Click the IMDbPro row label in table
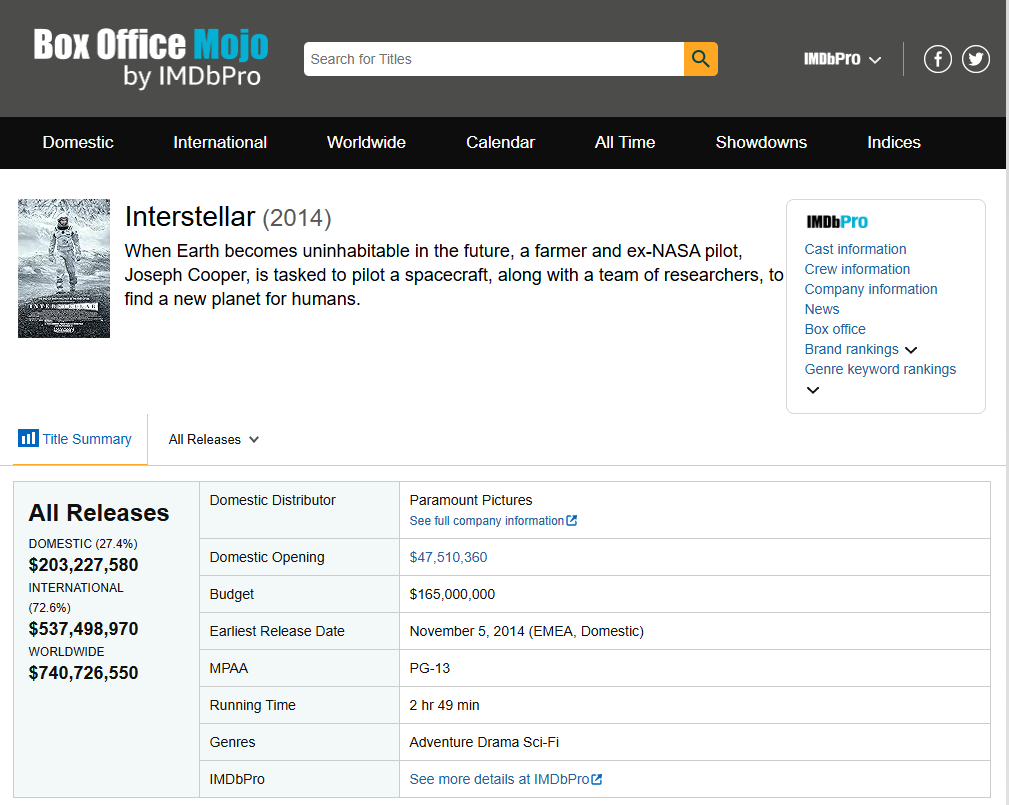 [237, 779]
